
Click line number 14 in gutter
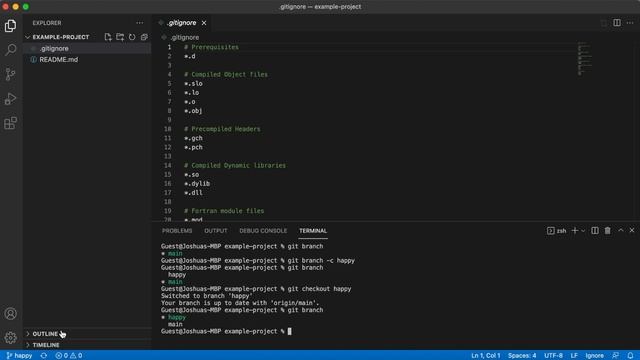tap(167, 165)
